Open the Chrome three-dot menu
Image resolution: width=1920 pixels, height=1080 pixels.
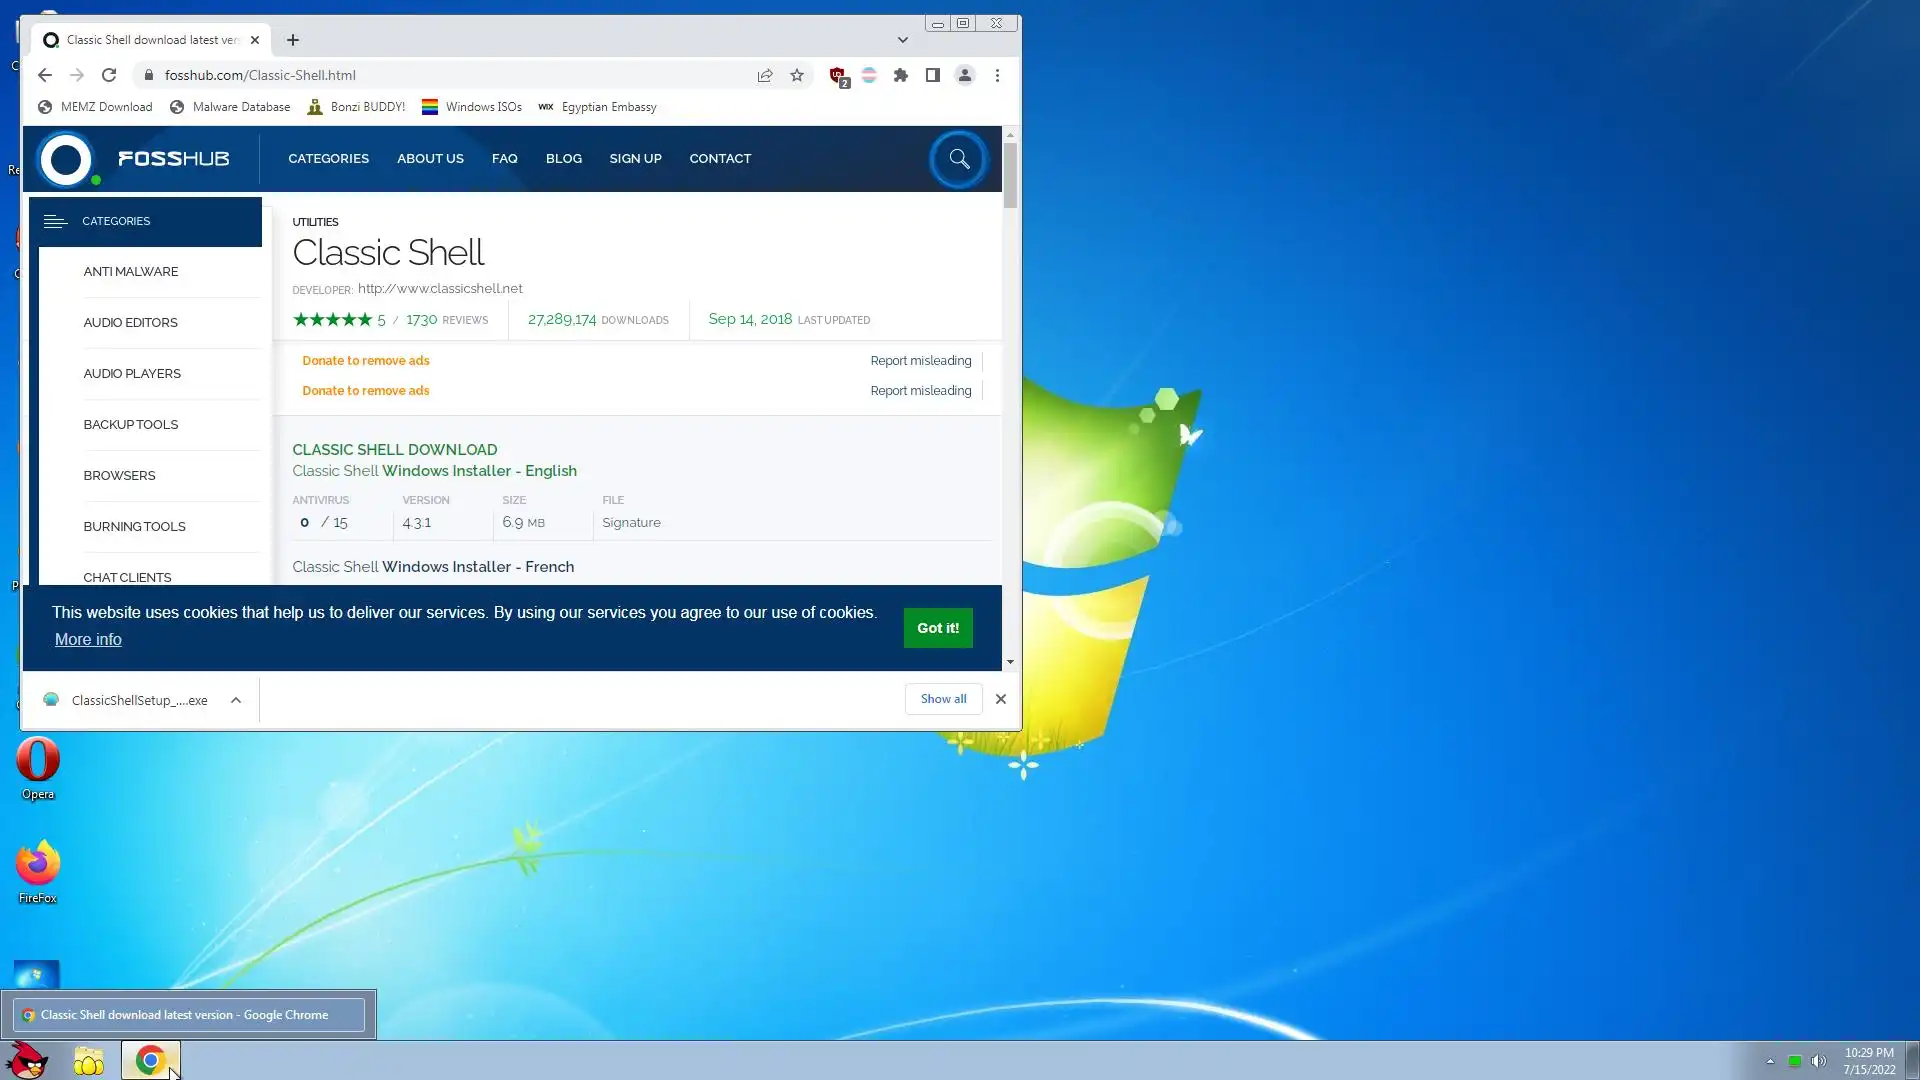(997, 75)
